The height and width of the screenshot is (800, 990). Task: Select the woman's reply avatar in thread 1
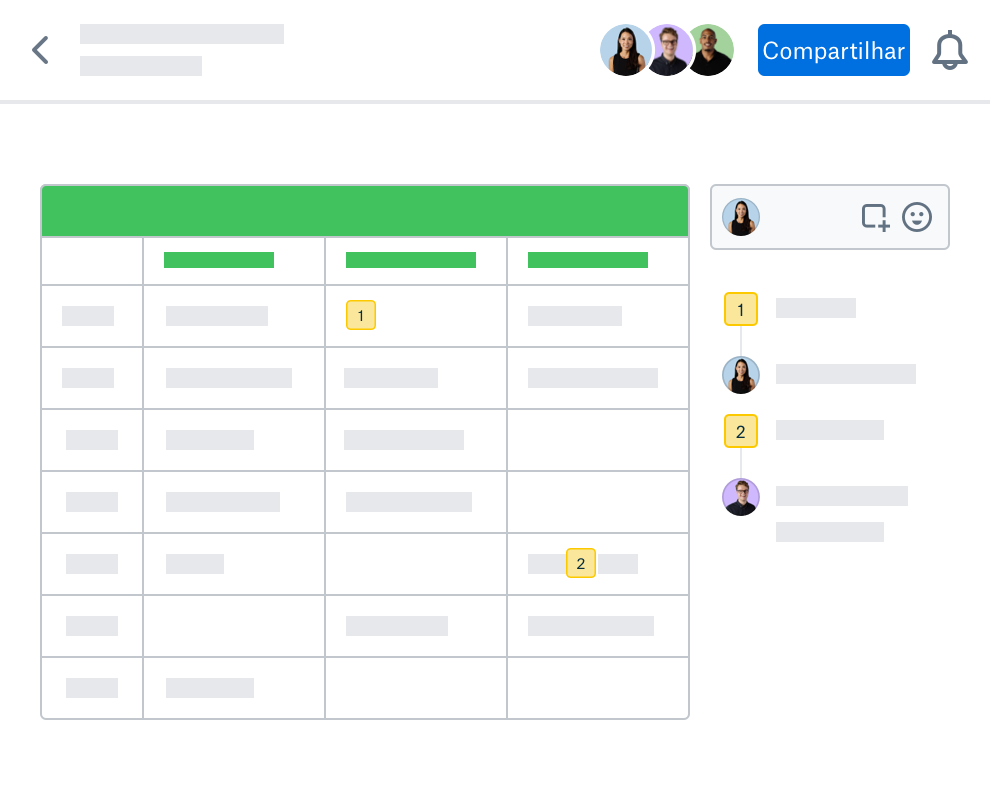(x=741, y=375)
